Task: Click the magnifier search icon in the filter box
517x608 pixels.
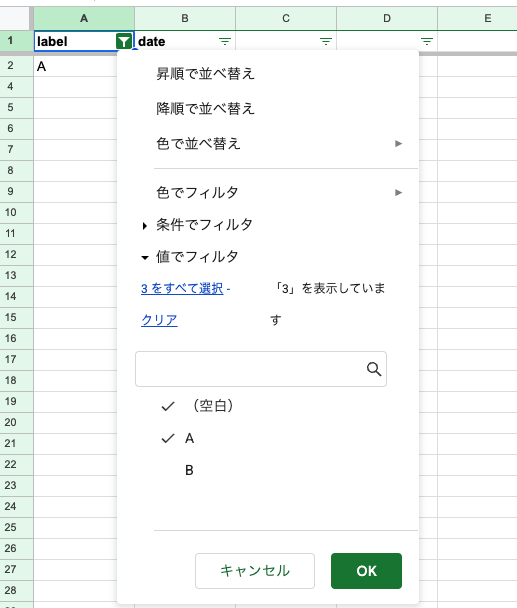Action: coord(374,369)
